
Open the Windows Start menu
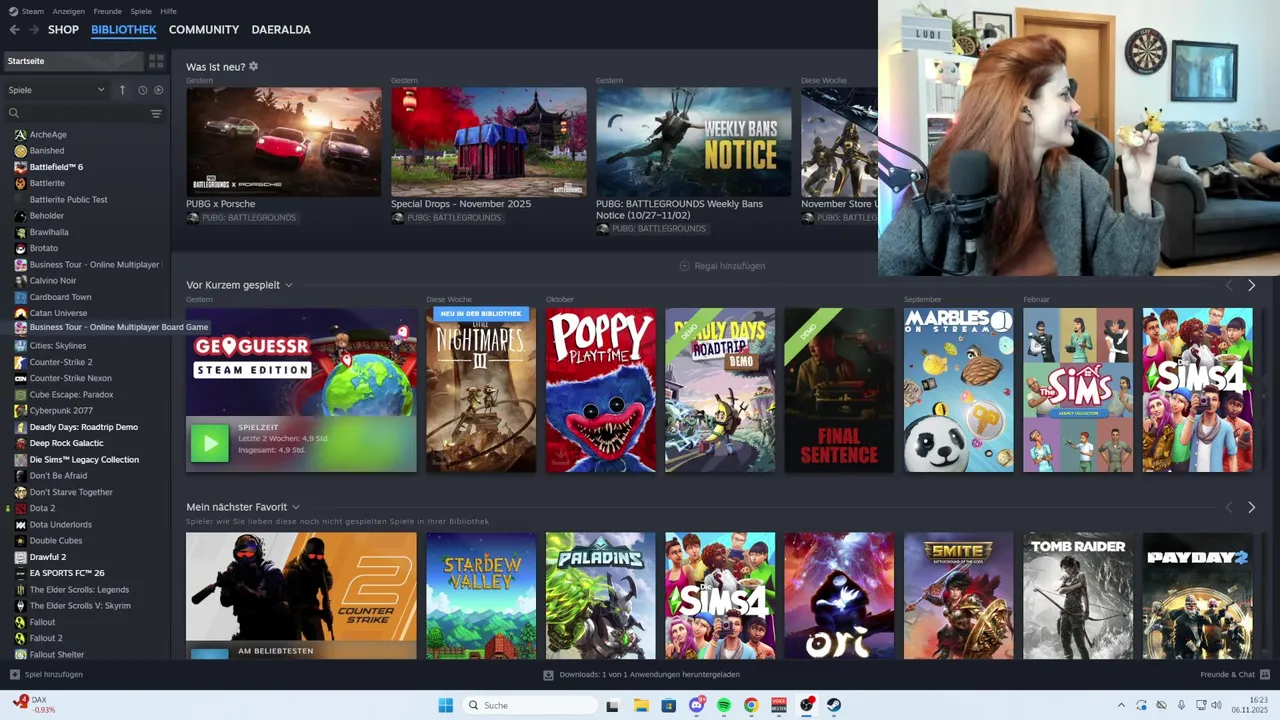[446, 705]
